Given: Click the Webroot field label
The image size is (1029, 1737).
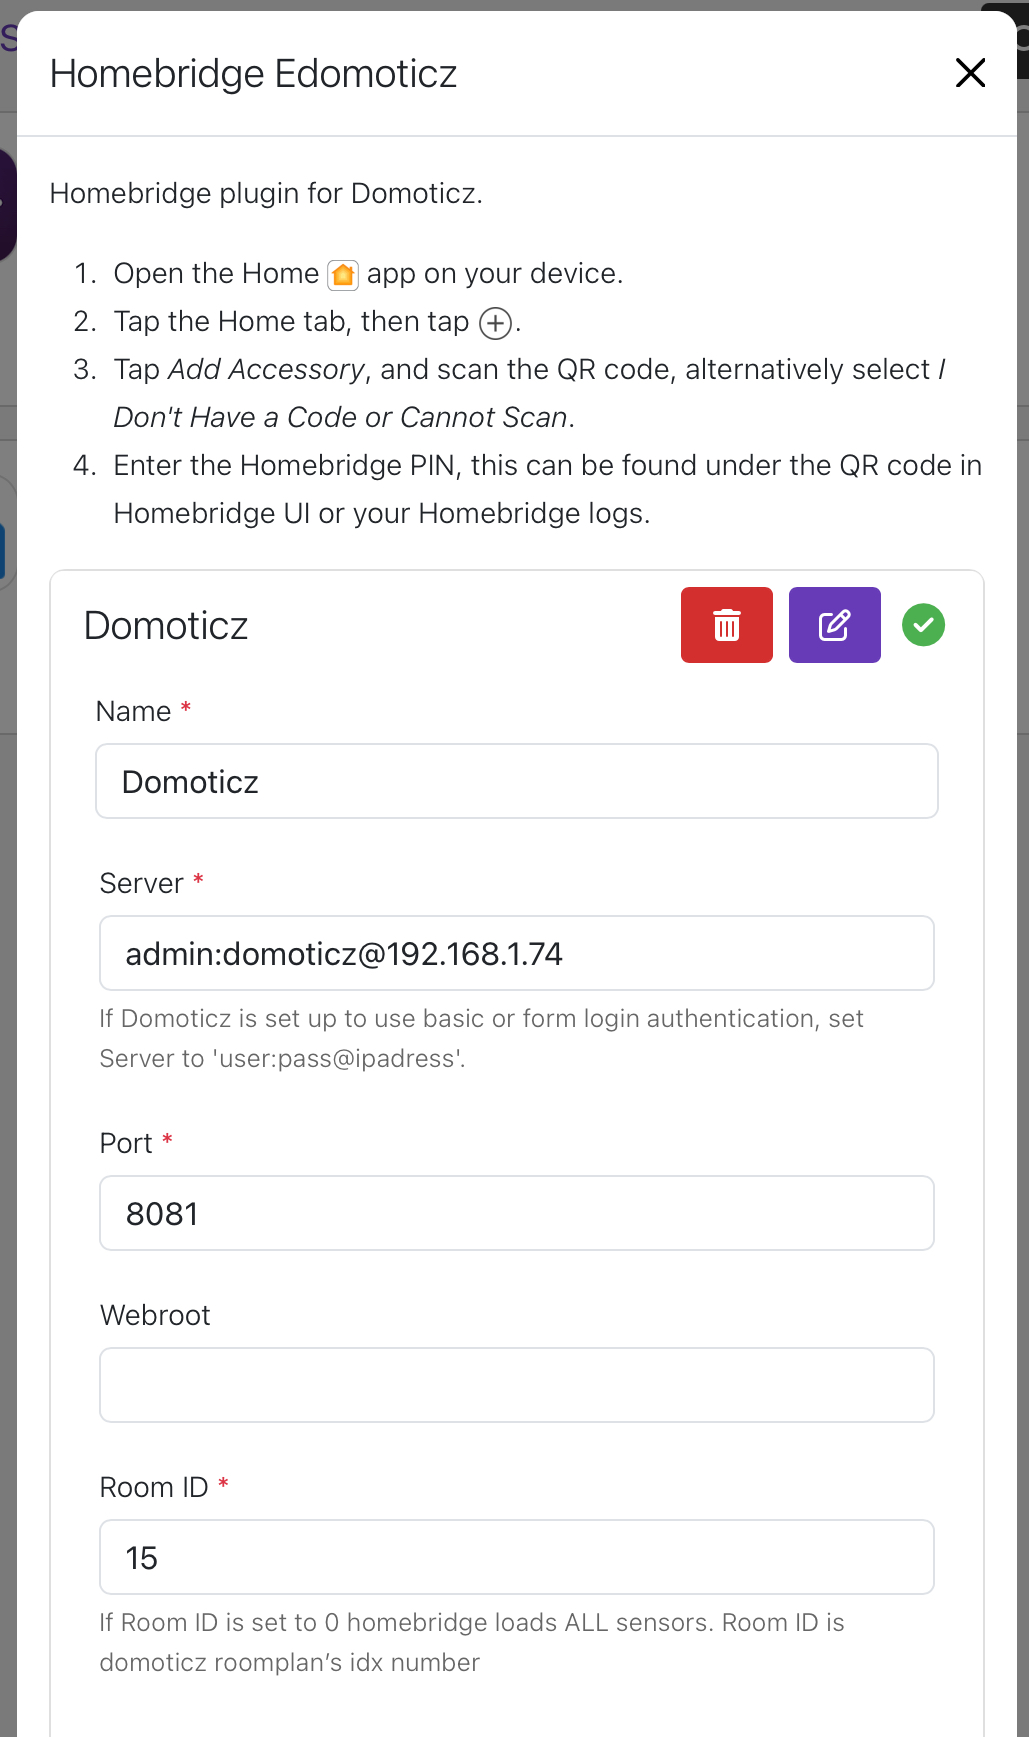Looking at the screenshot, I should tap(155, 1315).
